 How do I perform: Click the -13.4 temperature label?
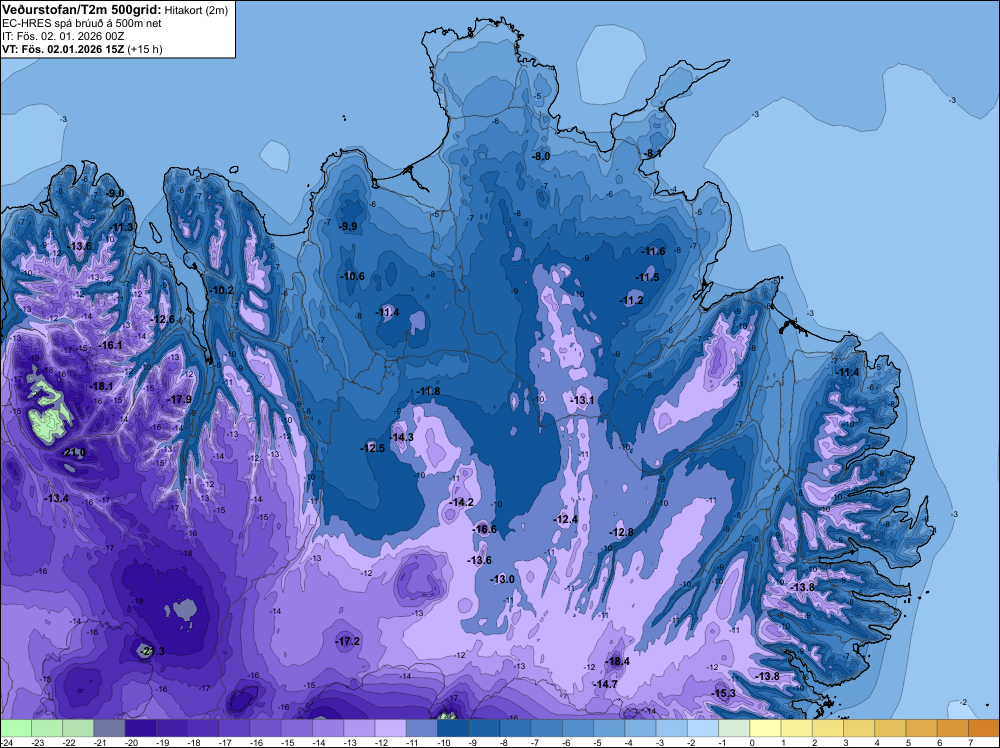click(57, 498)
